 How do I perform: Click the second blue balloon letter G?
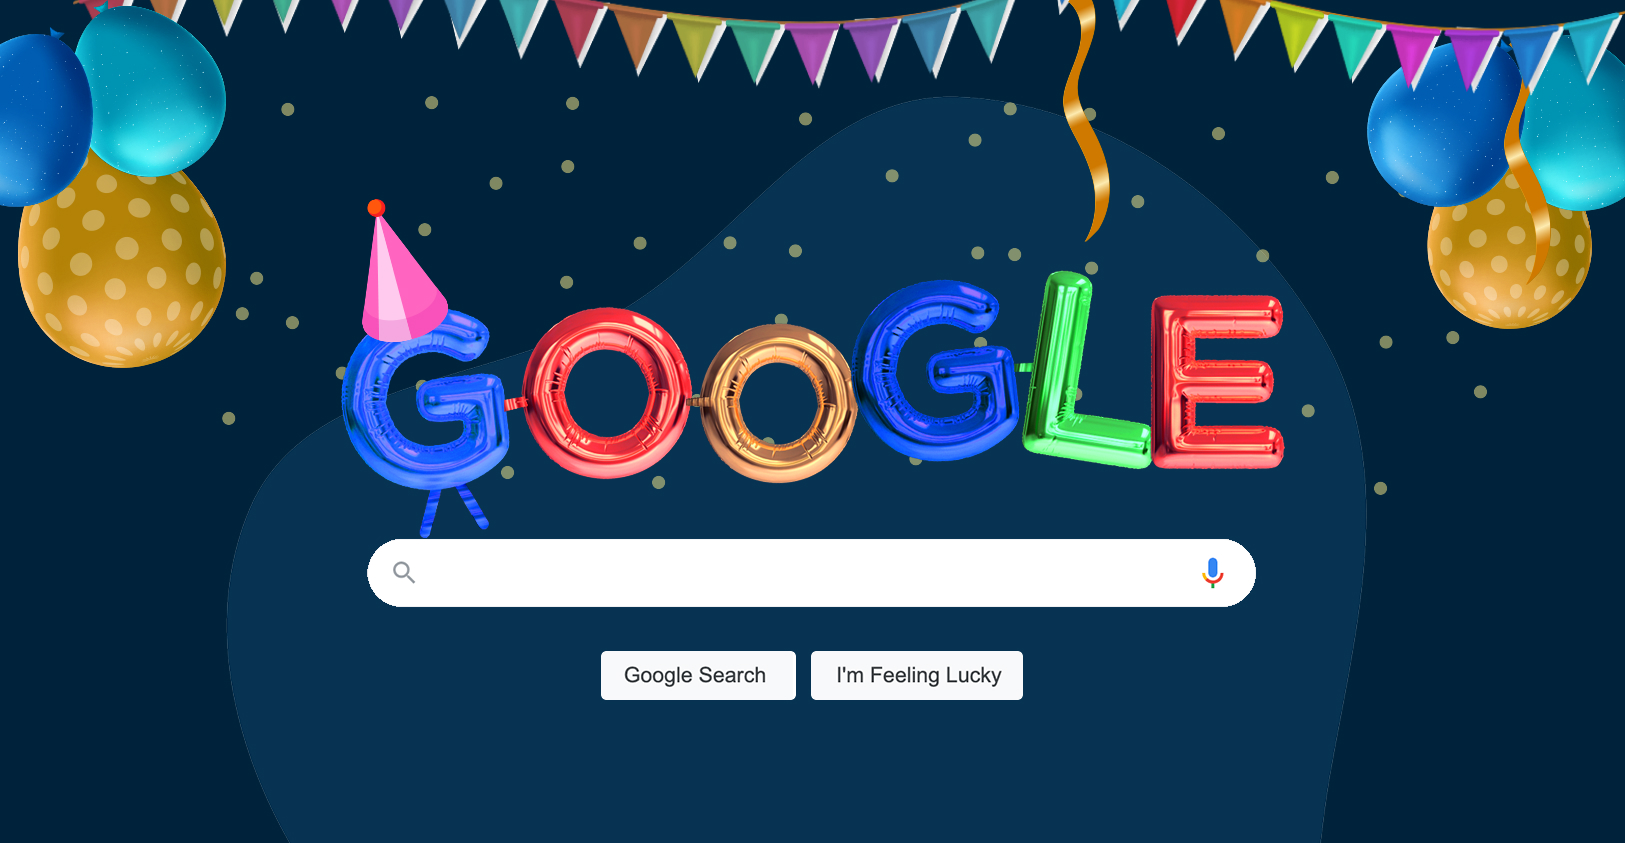pos(940,370)
